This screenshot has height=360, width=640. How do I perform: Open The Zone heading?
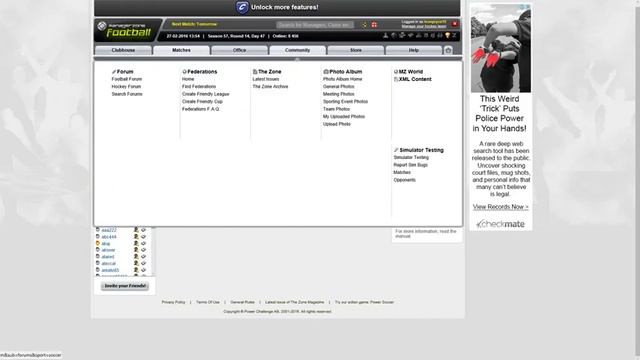click(269, 71)
